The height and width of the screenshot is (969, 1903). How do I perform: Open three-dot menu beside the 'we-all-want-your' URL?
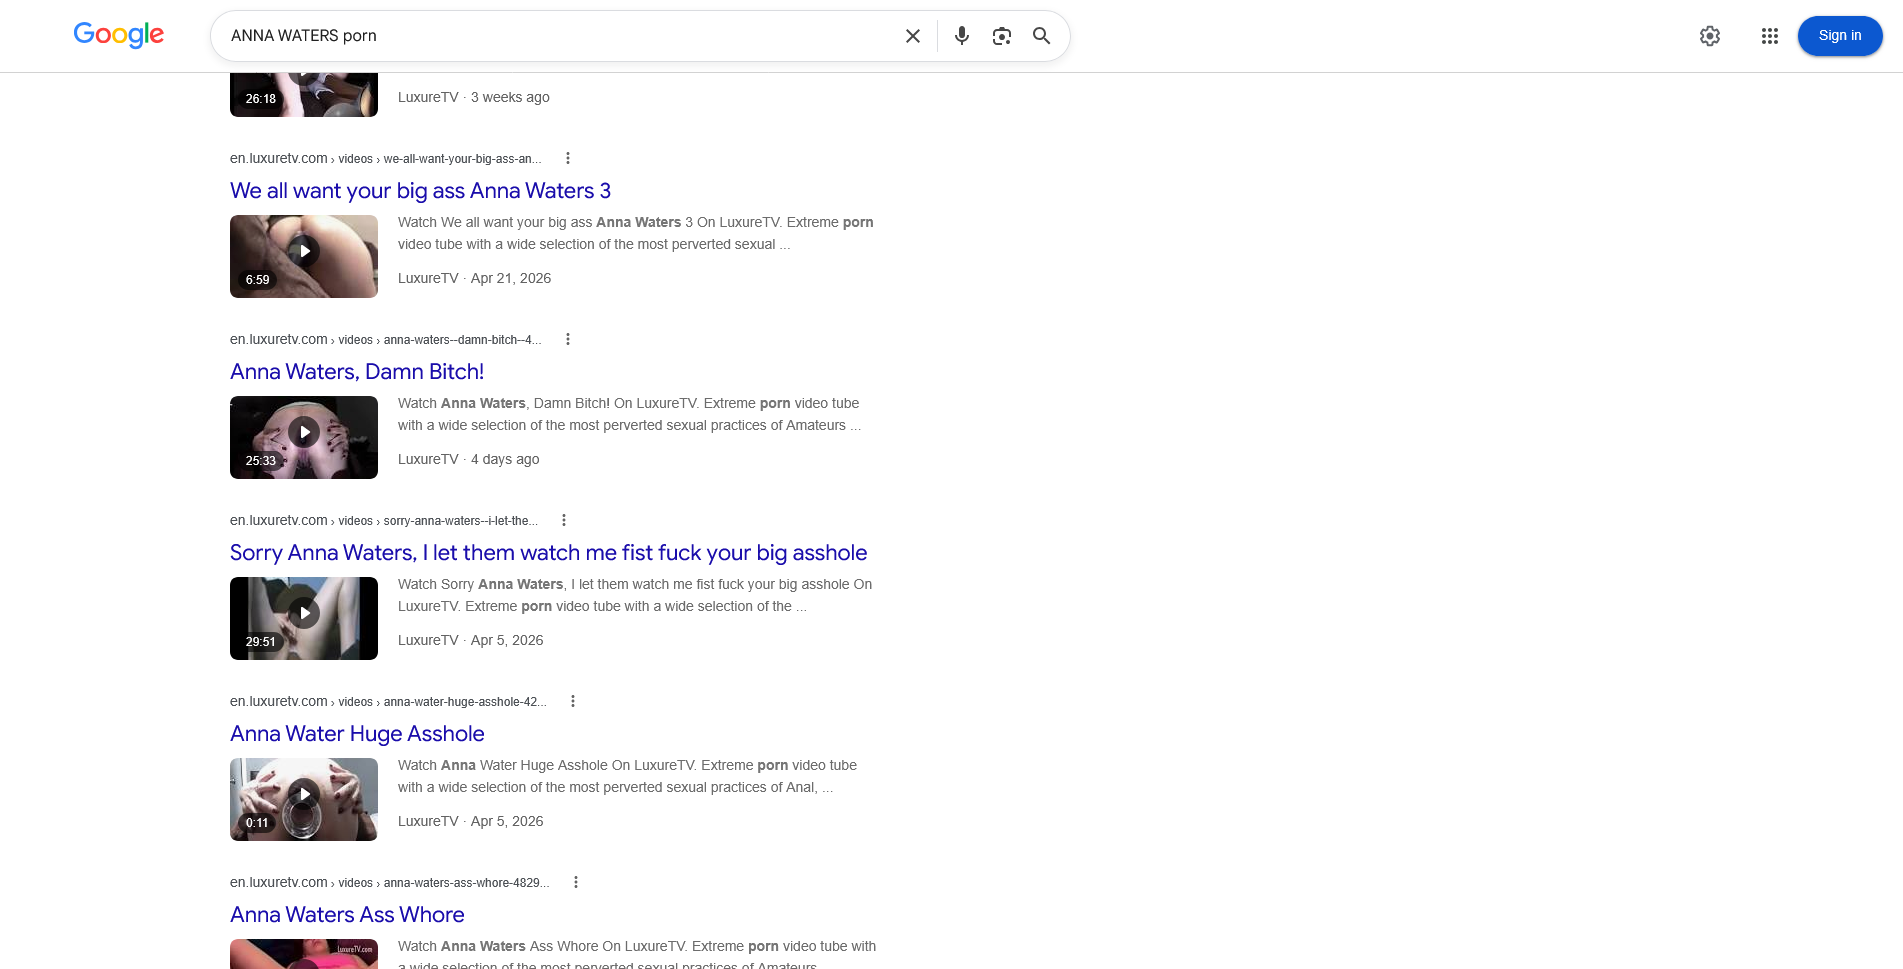(568, 158)
